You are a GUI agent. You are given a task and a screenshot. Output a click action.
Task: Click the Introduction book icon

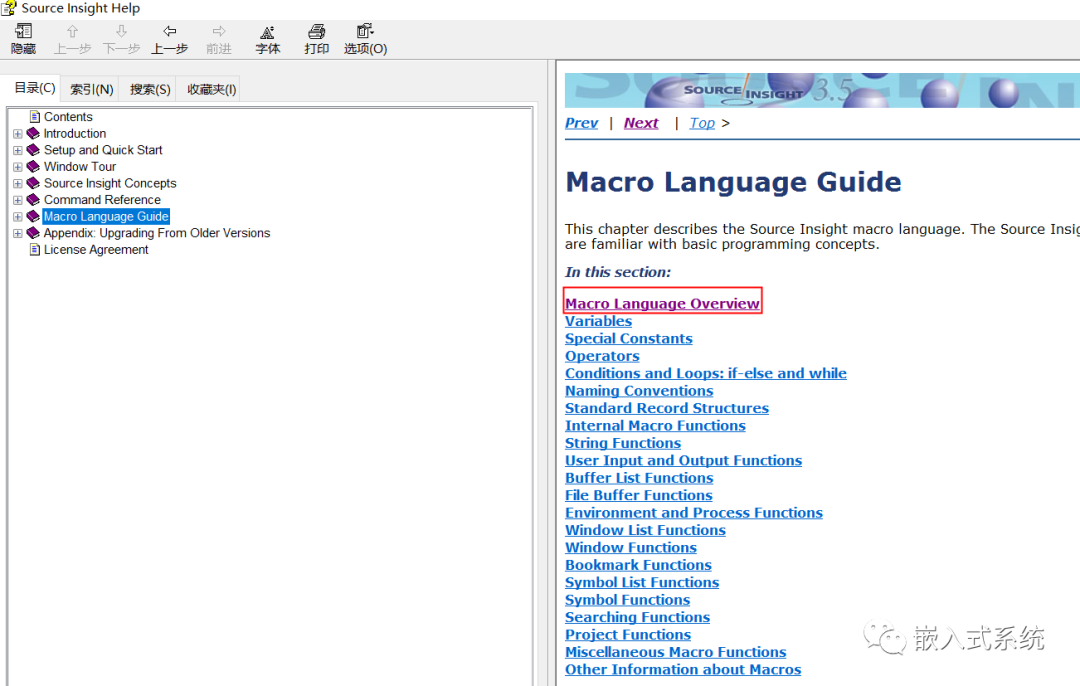[x=33, y=133]
